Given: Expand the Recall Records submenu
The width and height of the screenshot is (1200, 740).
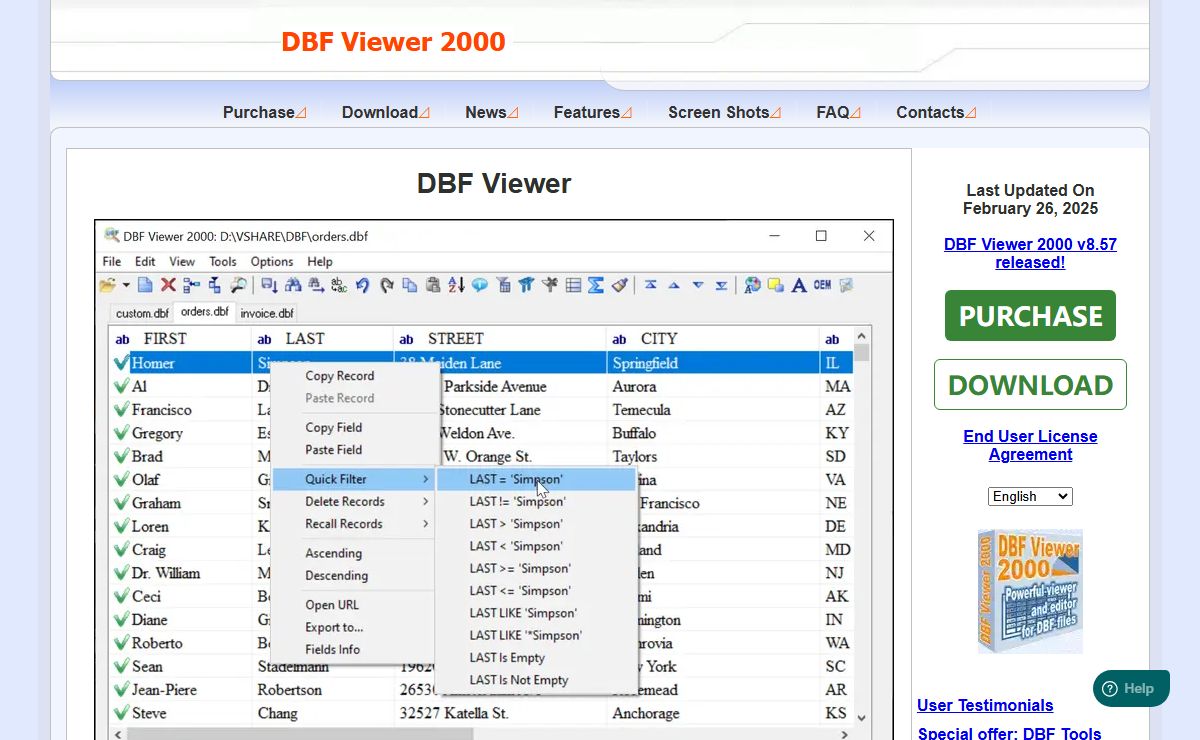Looking at the screenshot, I should point(353,523).
